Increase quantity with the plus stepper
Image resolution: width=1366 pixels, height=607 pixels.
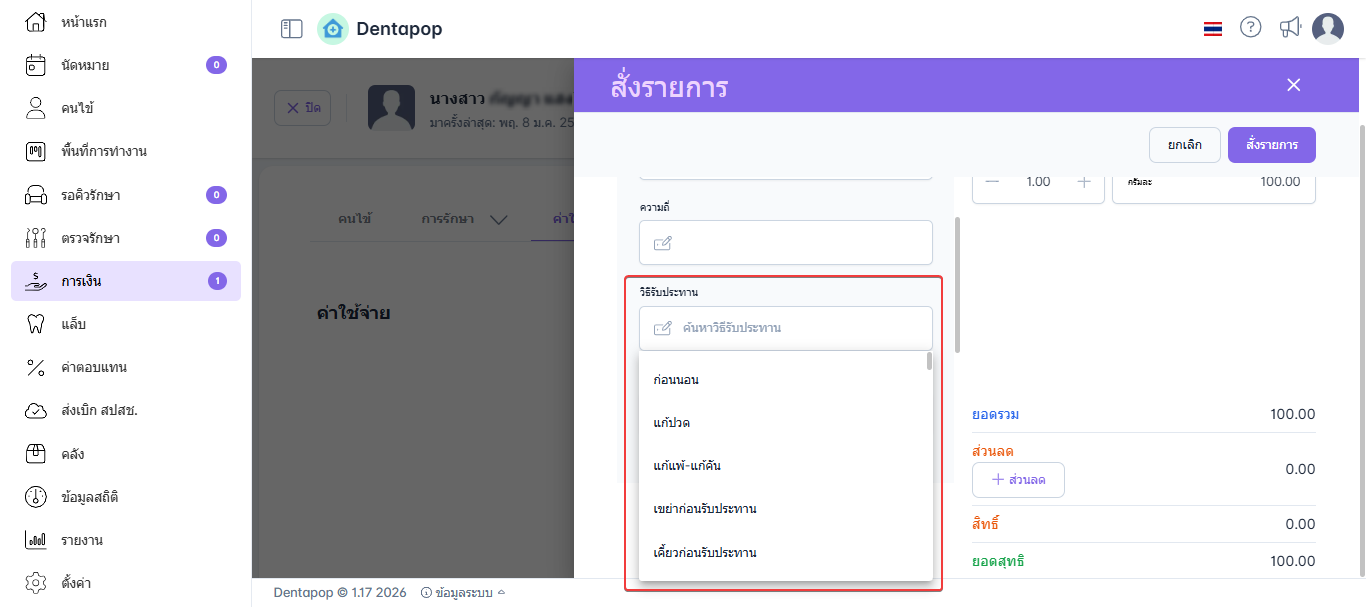tap(1083, 182)
